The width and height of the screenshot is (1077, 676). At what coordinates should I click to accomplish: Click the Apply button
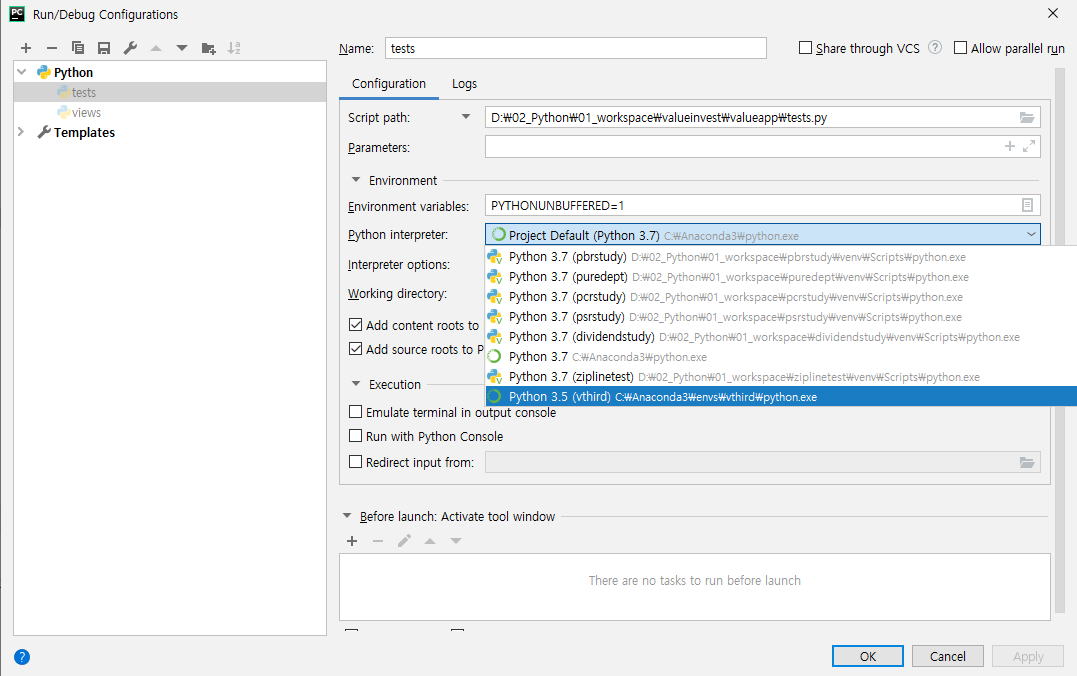(x=1028, y=656)
